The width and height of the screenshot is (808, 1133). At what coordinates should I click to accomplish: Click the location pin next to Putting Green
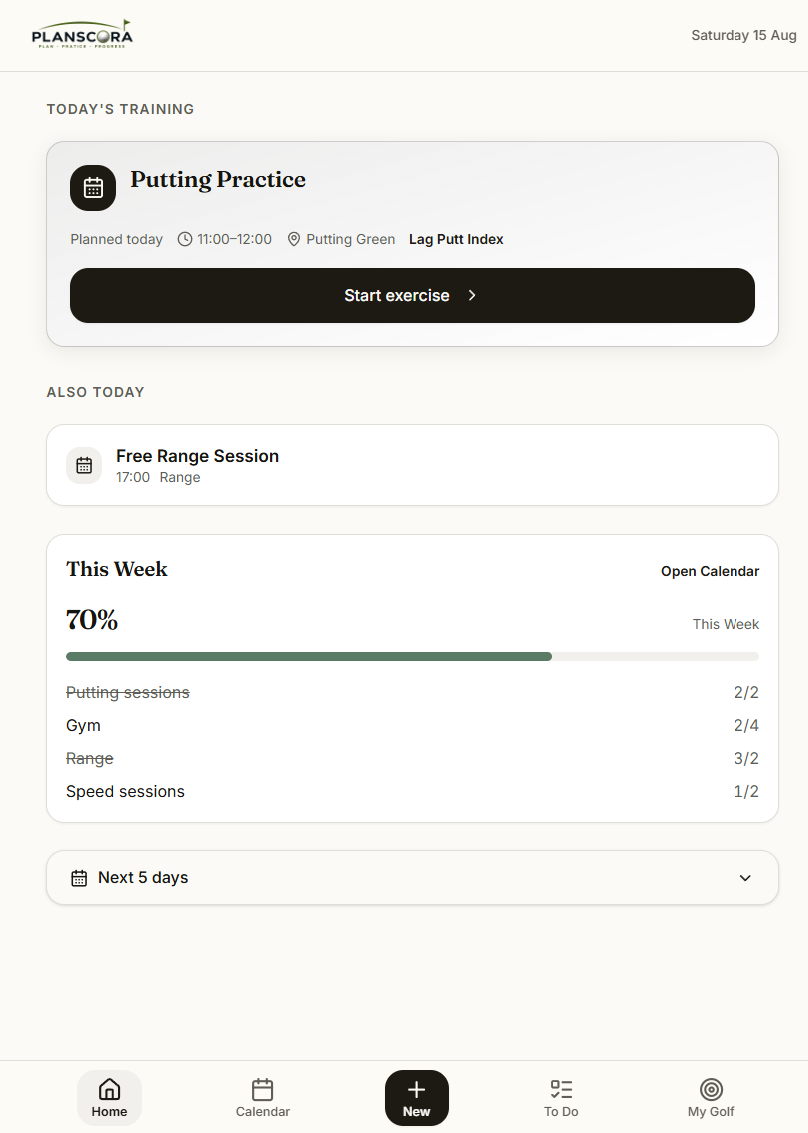click(293, 239)
